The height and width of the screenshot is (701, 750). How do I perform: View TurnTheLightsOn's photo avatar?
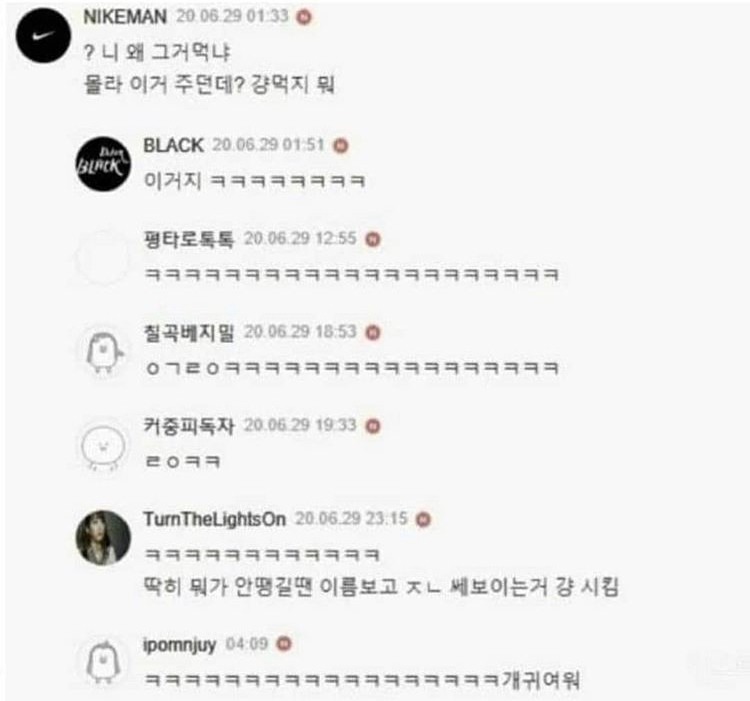(x=103, y=538)
